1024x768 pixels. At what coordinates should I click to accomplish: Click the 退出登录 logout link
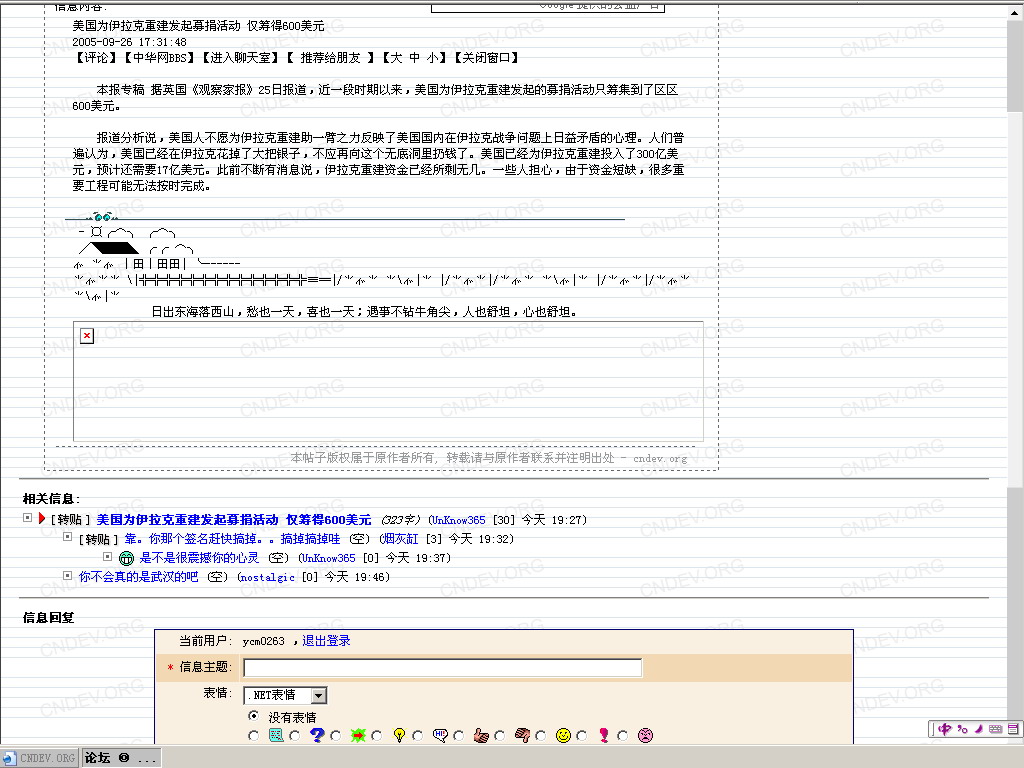point(327,641)
